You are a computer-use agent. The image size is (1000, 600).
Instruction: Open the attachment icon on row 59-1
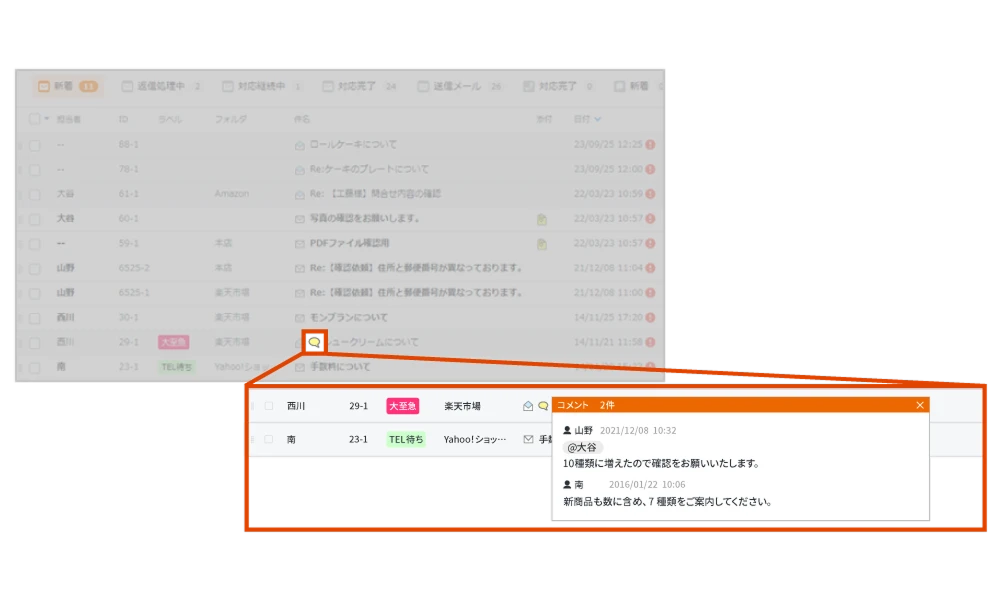(541, 244)
